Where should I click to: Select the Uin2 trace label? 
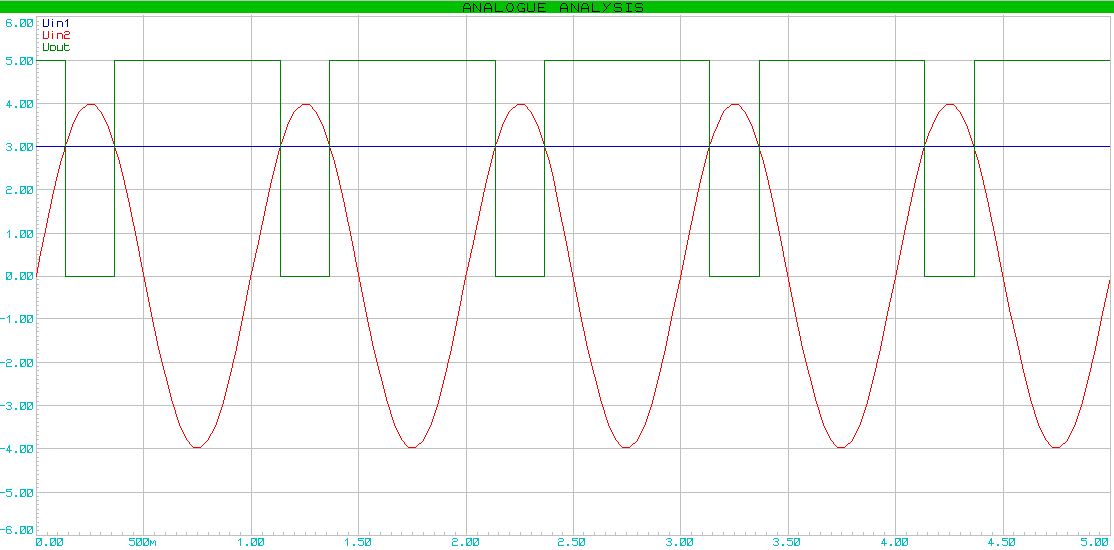[55, 35]
